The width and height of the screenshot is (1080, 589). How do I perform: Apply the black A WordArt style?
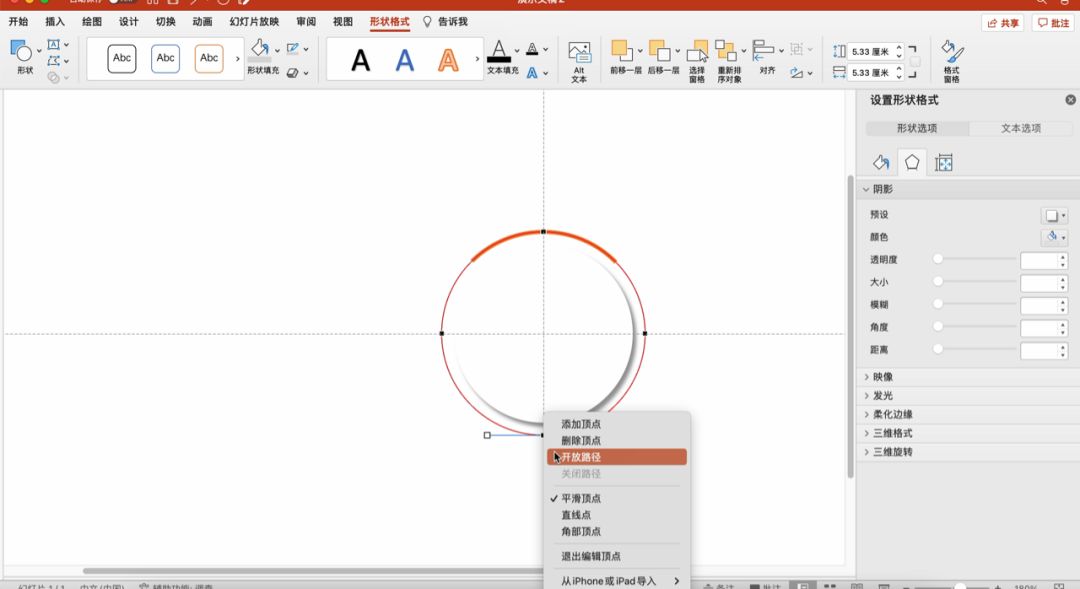(360, 61)
